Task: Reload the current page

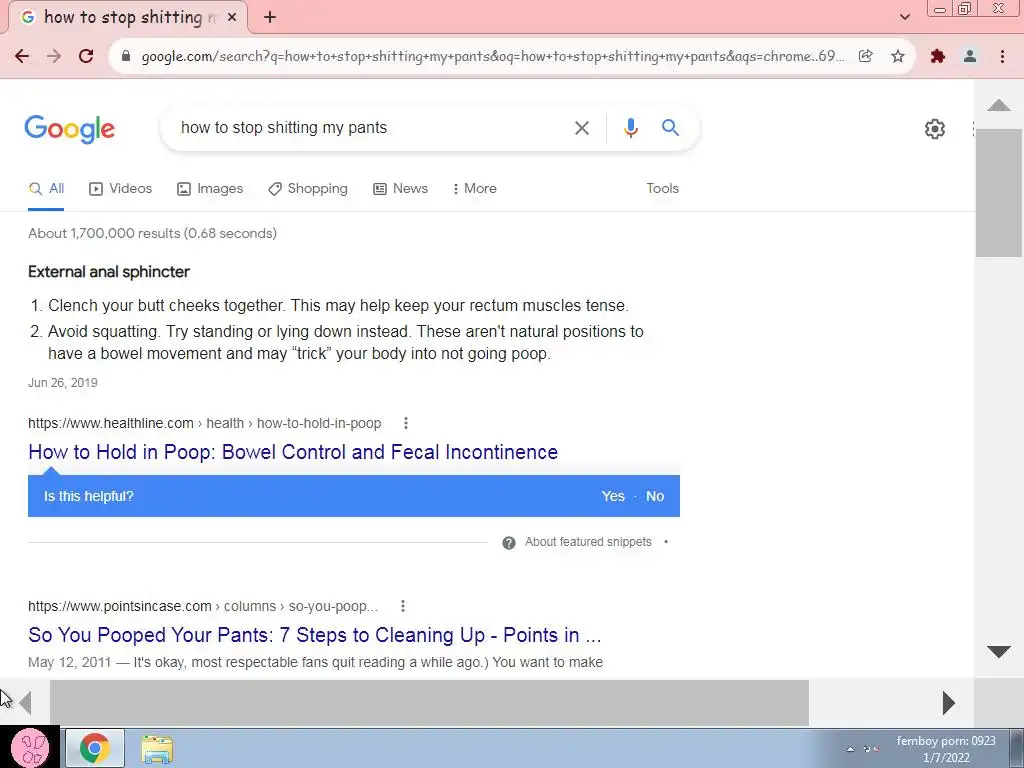Action: (x=86, y=56)
